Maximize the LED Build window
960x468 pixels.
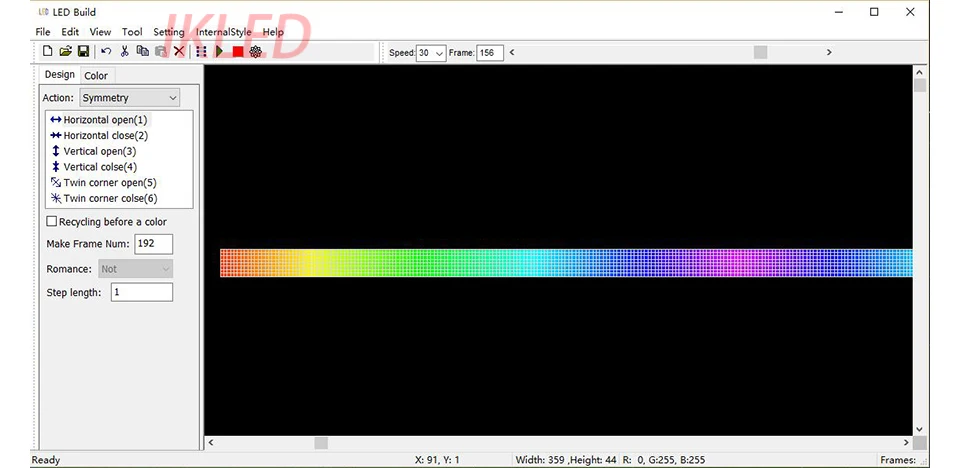874,12
